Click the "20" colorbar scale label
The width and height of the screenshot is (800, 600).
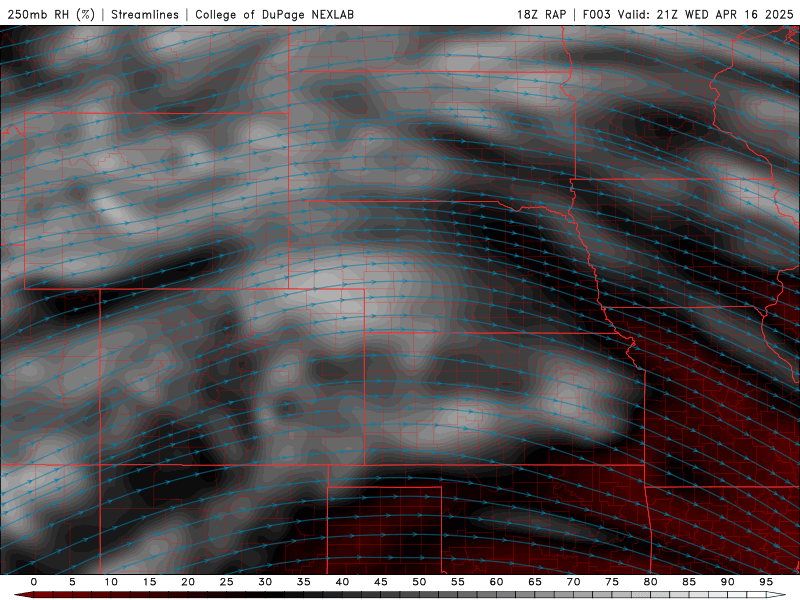[x=188, y=582]
